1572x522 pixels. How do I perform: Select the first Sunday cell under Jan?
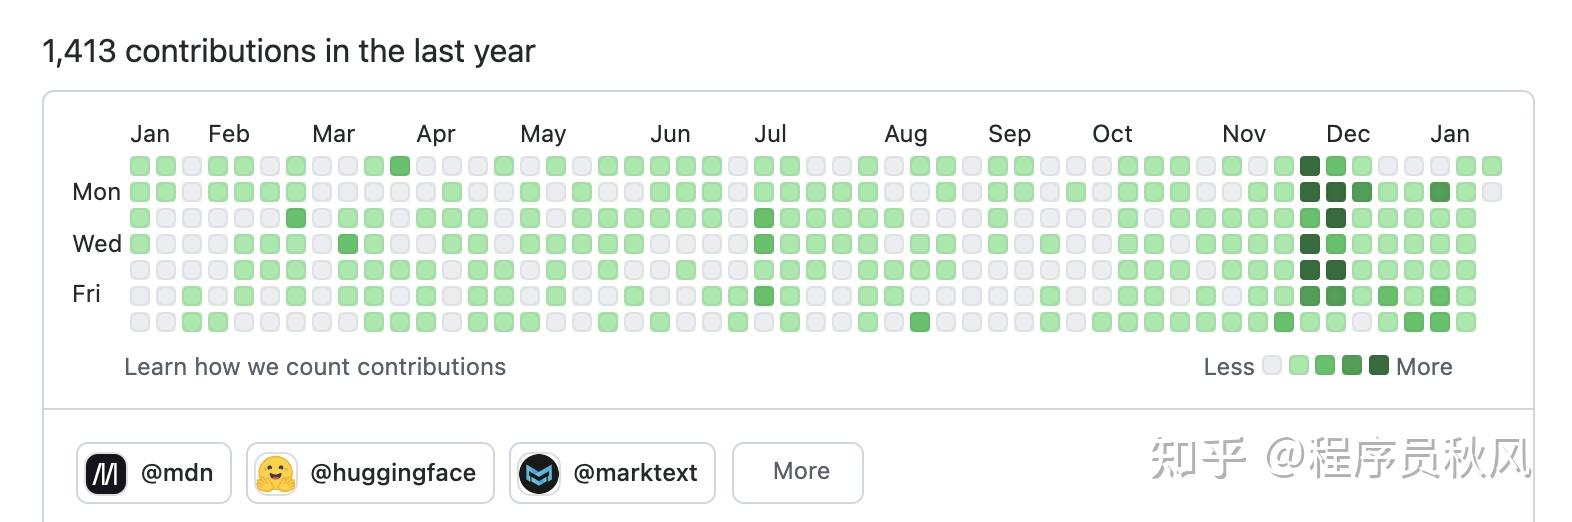[140, 166]
